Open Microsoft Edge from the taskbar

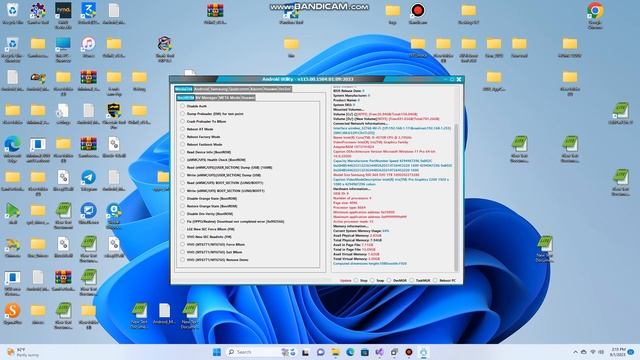coord(350,352)
